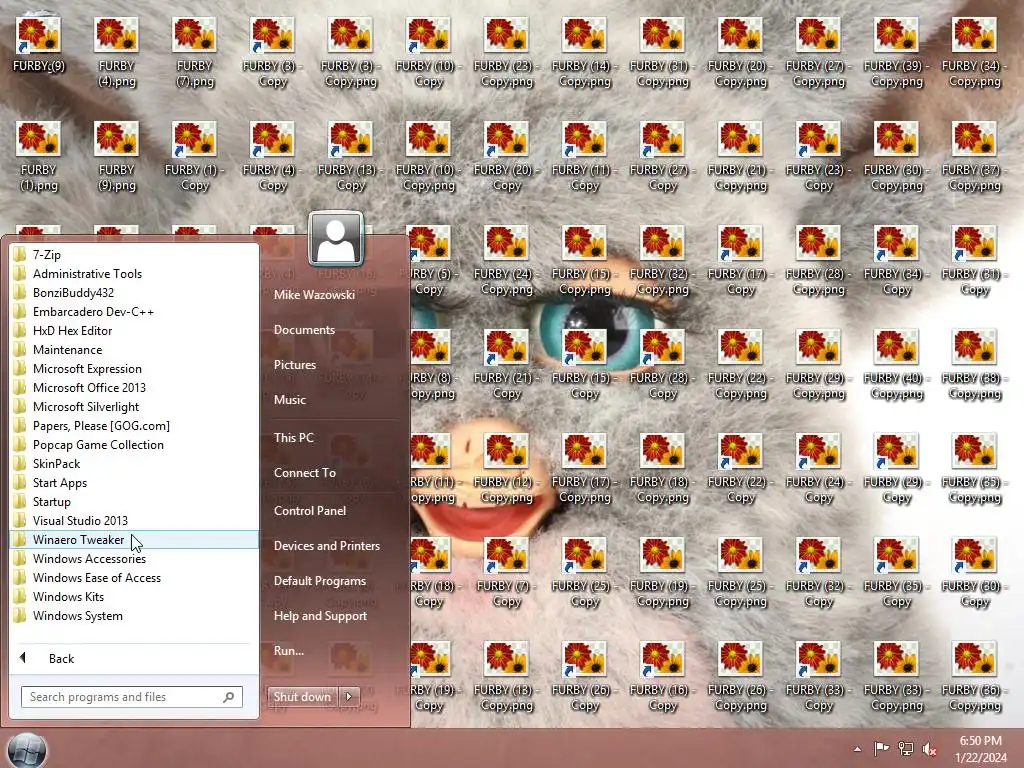1024x768 pixels.
Task: Select FURBY (36) - Copy.png icon
Action: pyautogui.click(x=974, y=676)
